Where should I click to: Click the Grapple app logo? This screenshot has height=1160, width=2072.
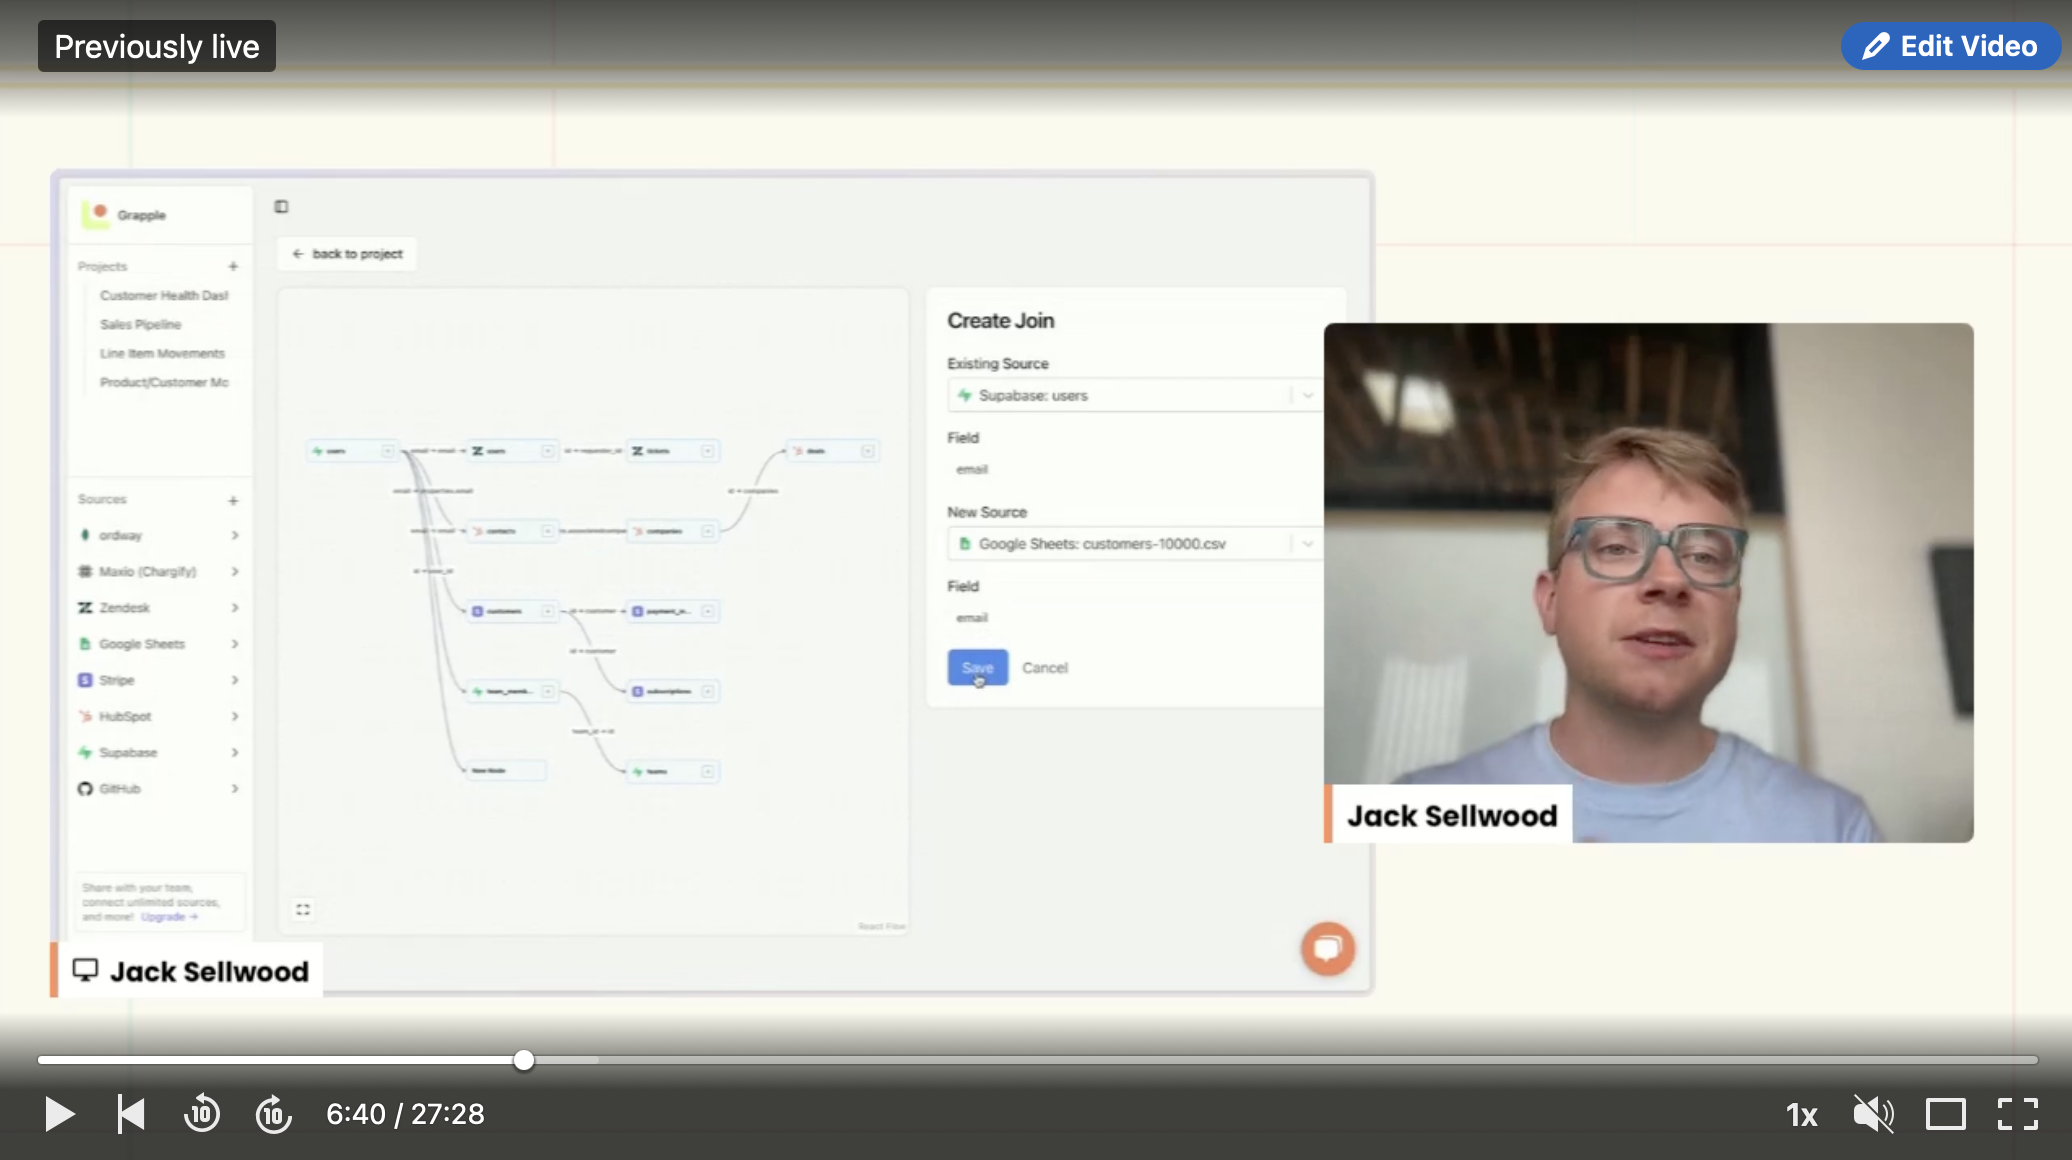98,214
